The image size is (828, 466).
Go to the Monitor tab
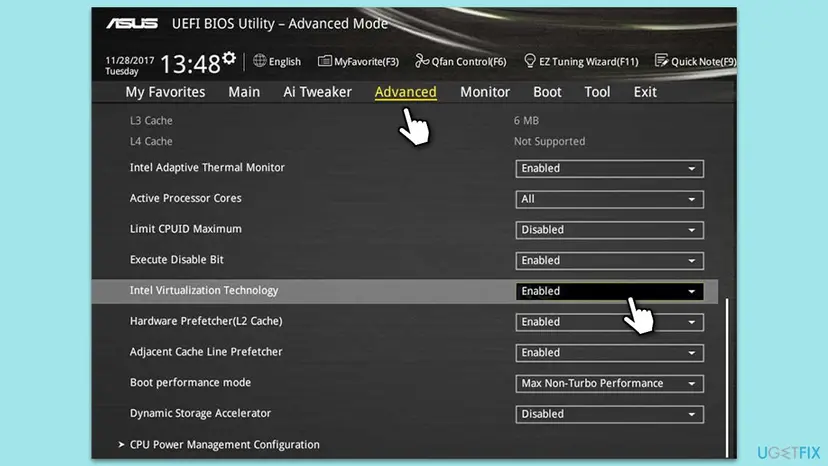point(485,92)
